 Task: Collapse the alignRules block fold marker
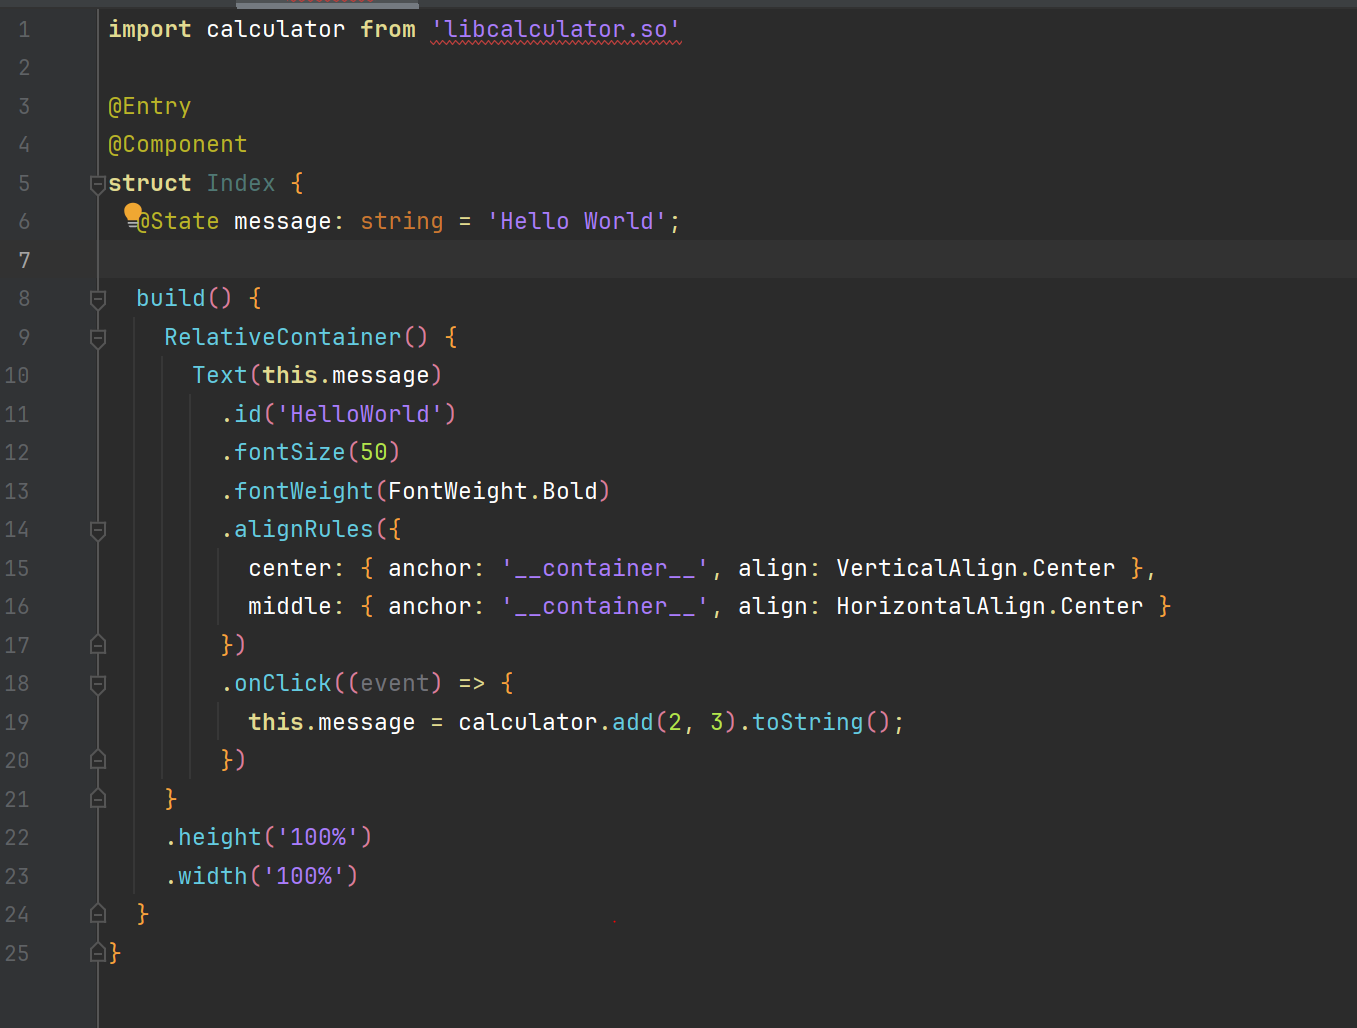coord(98,530)
